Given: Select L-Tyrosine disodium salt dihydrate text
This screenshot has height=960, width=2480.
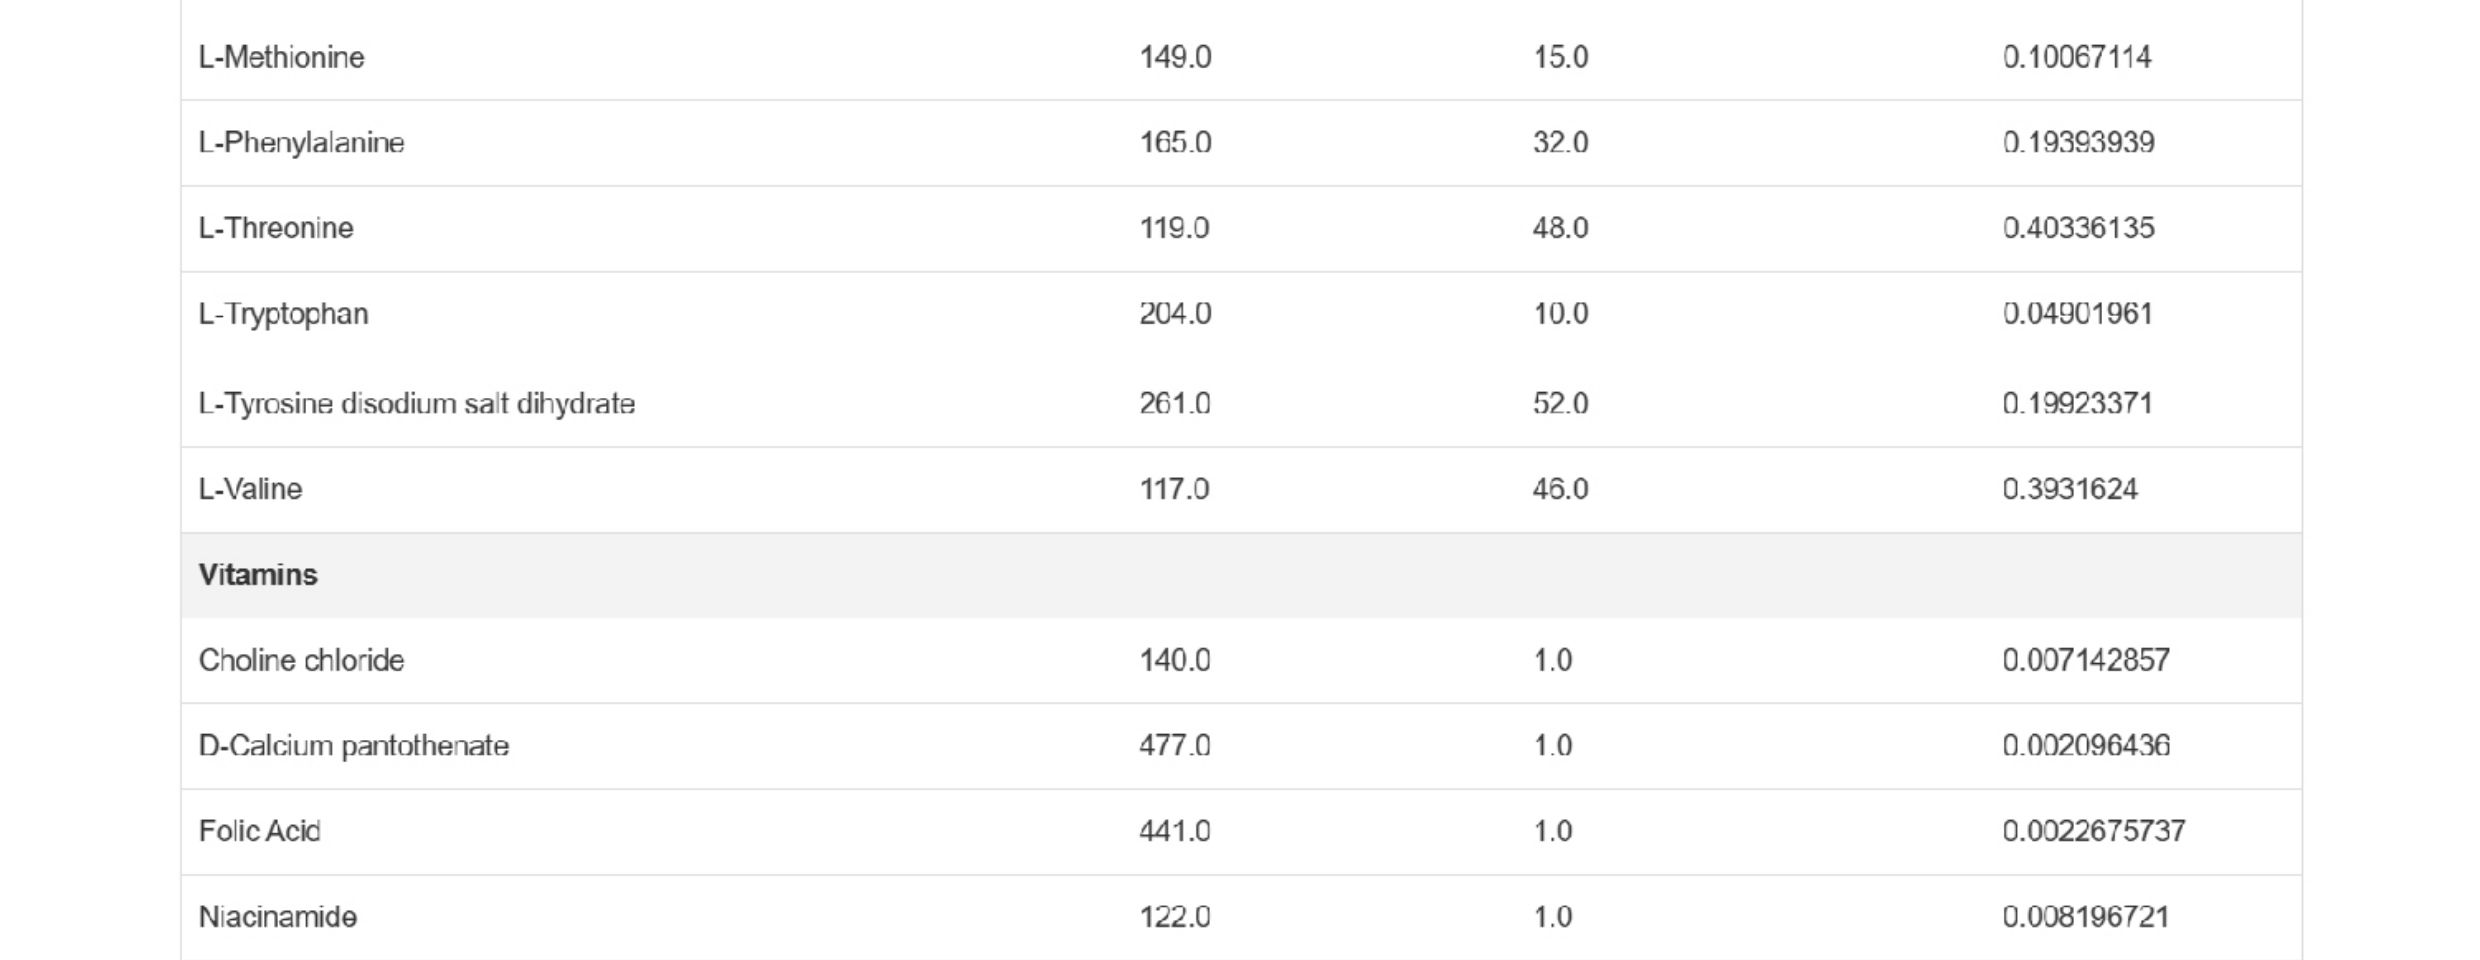Looking at the screenshot, I should click(416, 404).
